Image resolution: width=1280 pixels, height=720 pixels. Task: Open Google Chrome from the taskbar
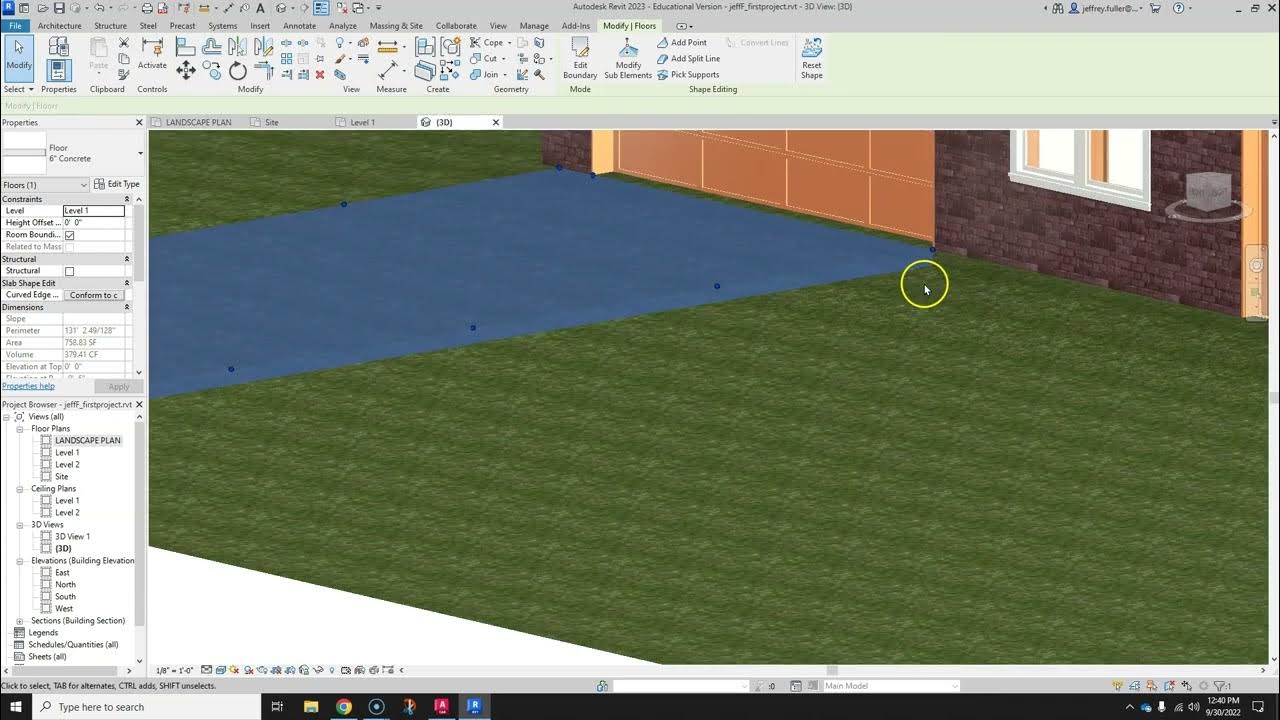click(x=343, y=707)
